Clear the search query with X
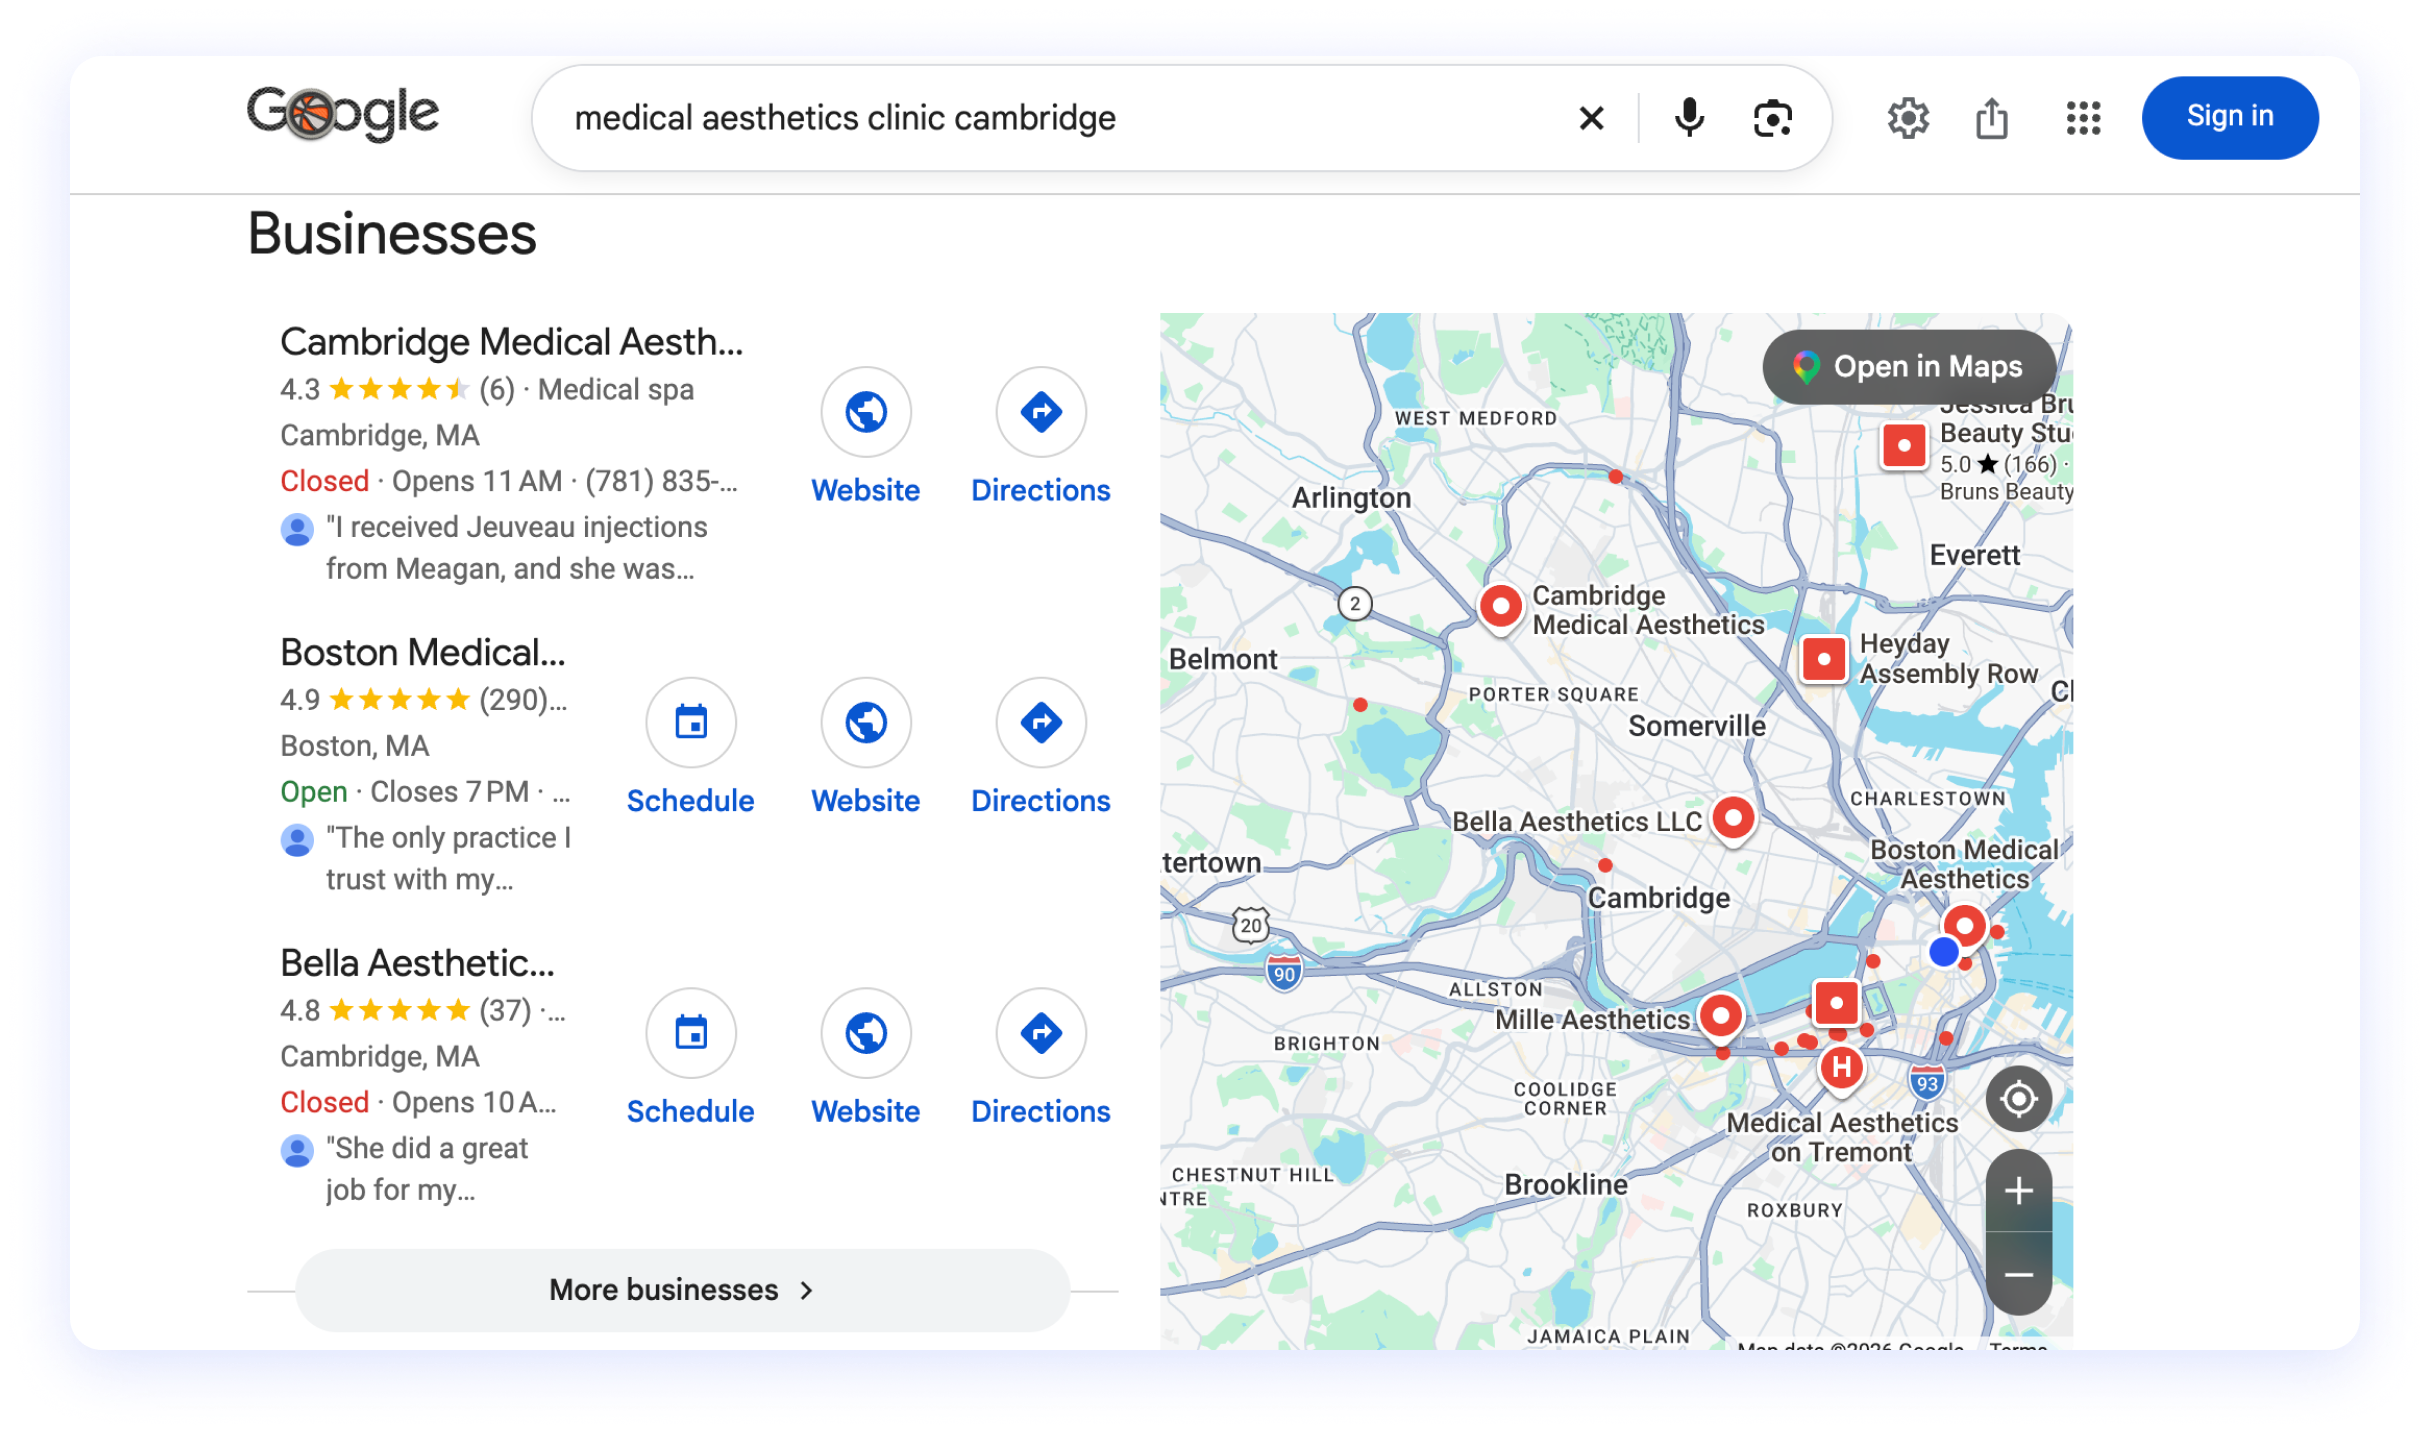2430x1434 pixels. tap(1590, 118)
